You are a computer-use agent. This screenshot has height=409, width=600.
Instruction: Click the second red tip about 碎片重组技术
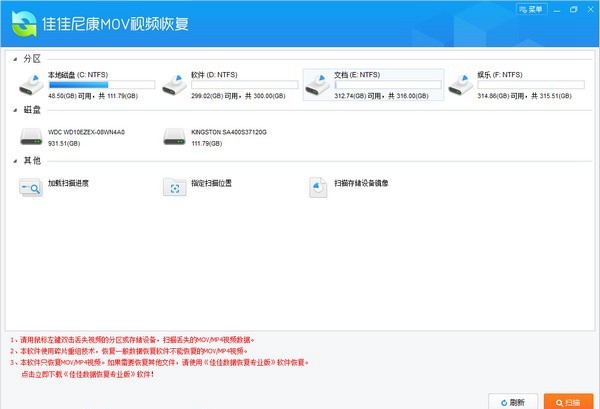point(129,351)
